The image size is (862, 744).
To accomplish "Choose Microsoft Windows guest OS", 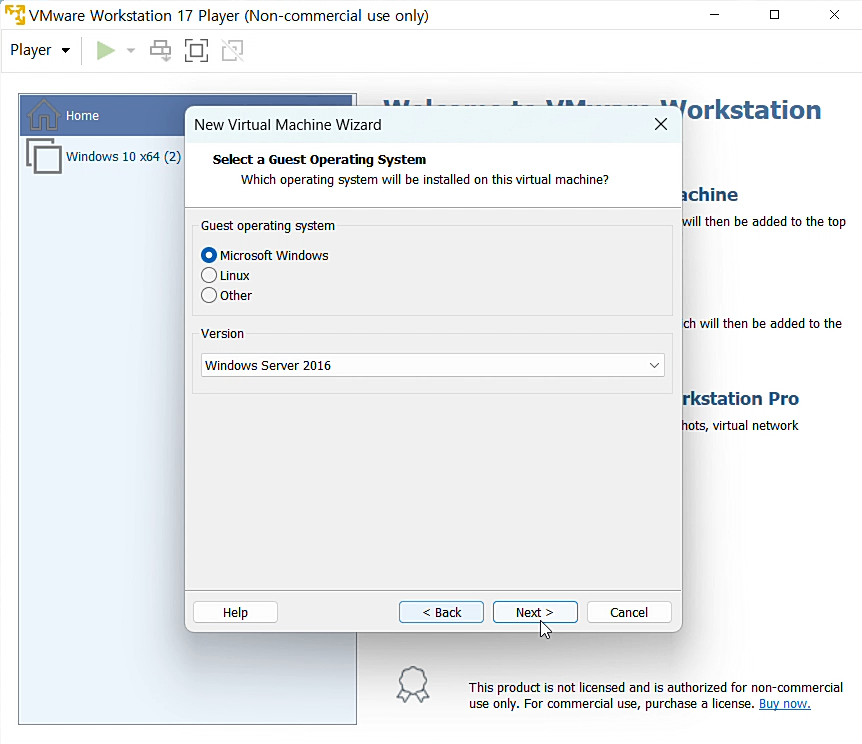I will (264, 255).
